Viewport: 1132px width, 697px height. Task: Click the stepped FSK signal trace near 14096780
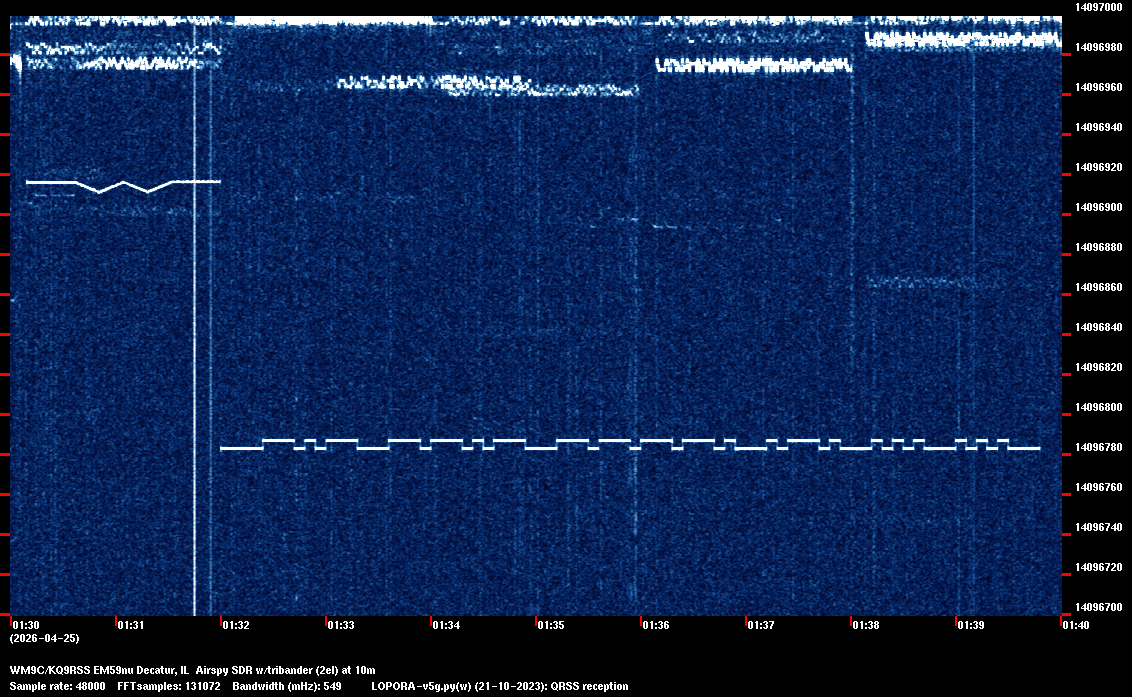pyautogui.click(x=630, y=444)
